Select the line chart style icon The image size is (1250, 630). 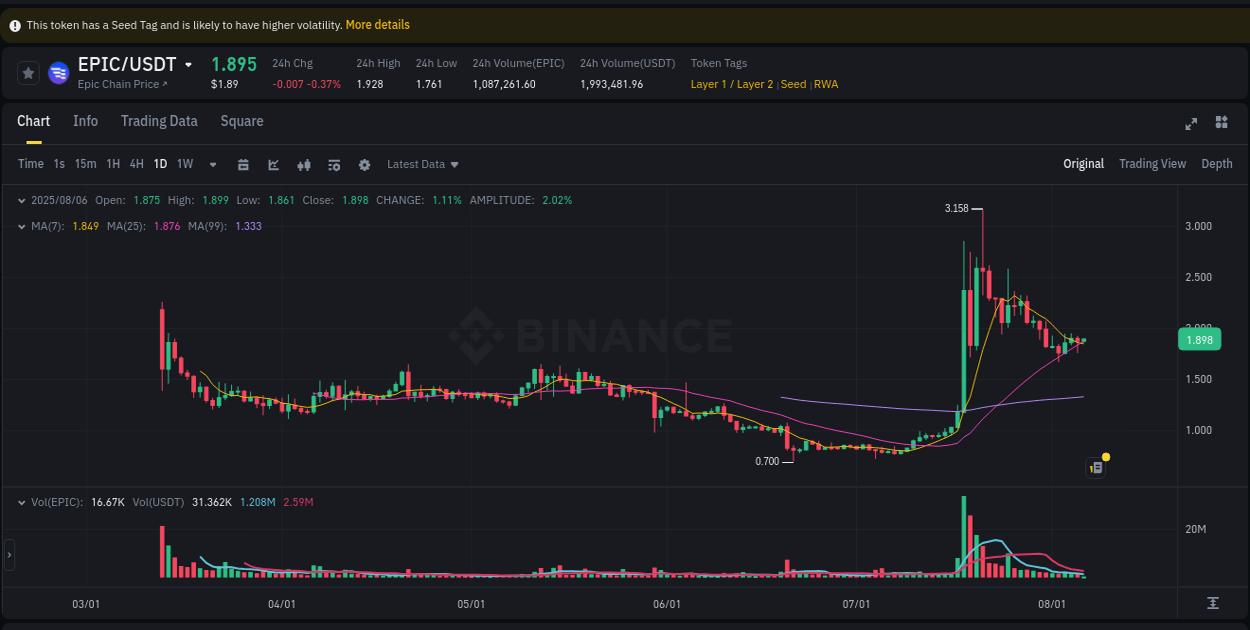pyautogui.click(x=274, y=164)
